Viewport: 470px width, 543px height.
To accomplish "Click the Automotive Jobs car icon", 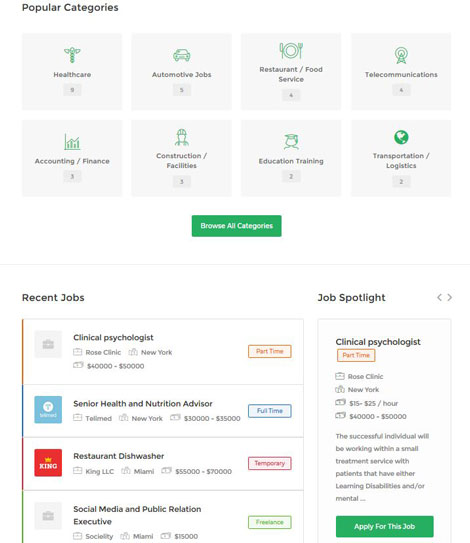I will point(181,55).
